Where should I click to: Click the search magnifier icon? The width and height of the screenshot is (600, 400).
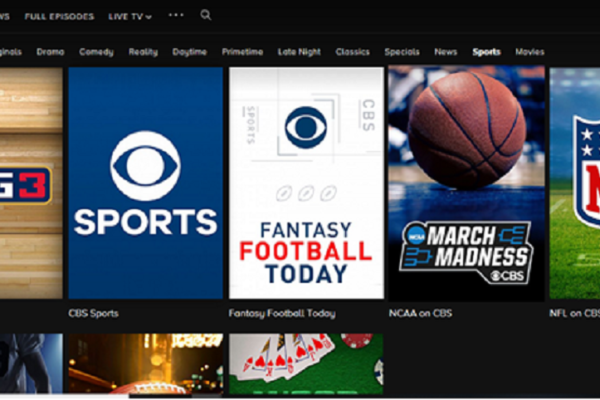[206, 15]
